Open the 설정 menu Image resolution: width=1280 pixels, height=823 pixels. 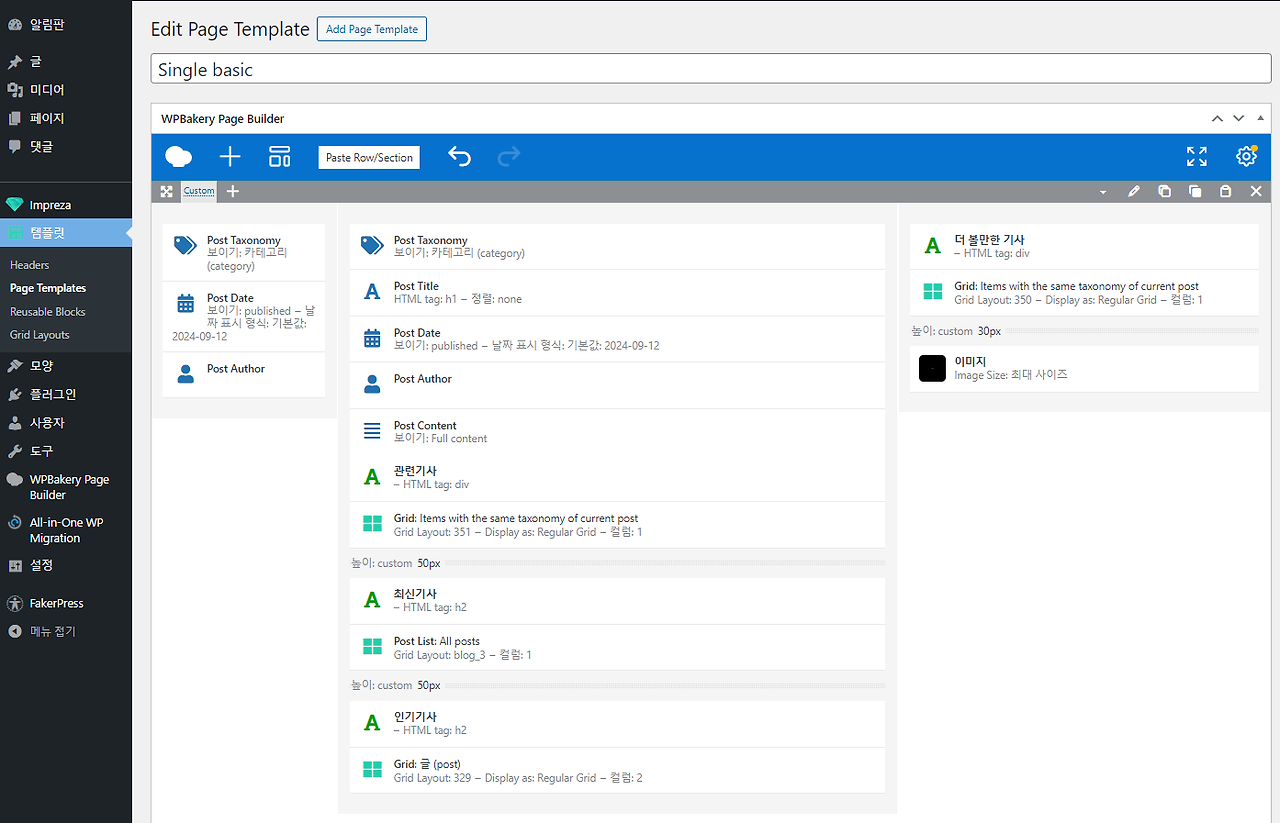[x=66, y=565]
